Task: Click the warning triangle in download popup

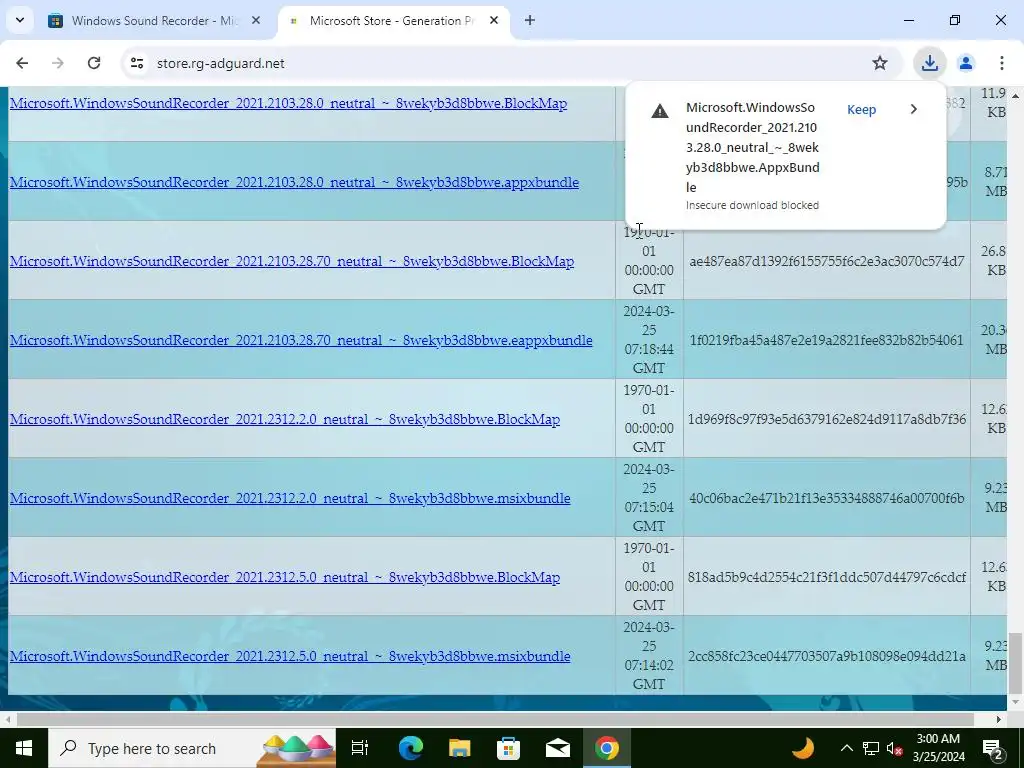Action: click(x=660, y=110)
